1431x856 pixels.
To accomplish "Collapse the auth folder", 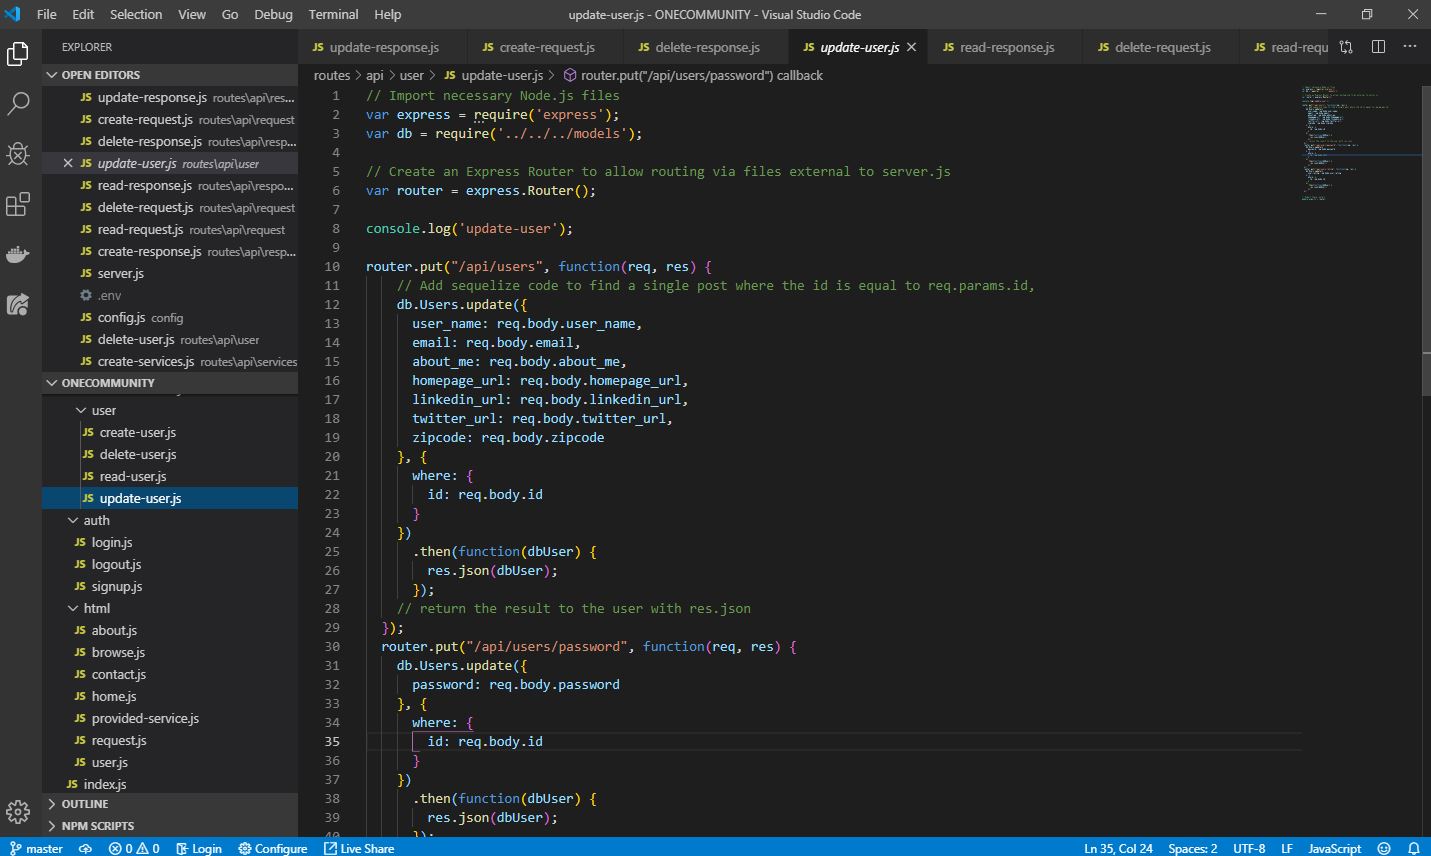I will click(73, 520).
